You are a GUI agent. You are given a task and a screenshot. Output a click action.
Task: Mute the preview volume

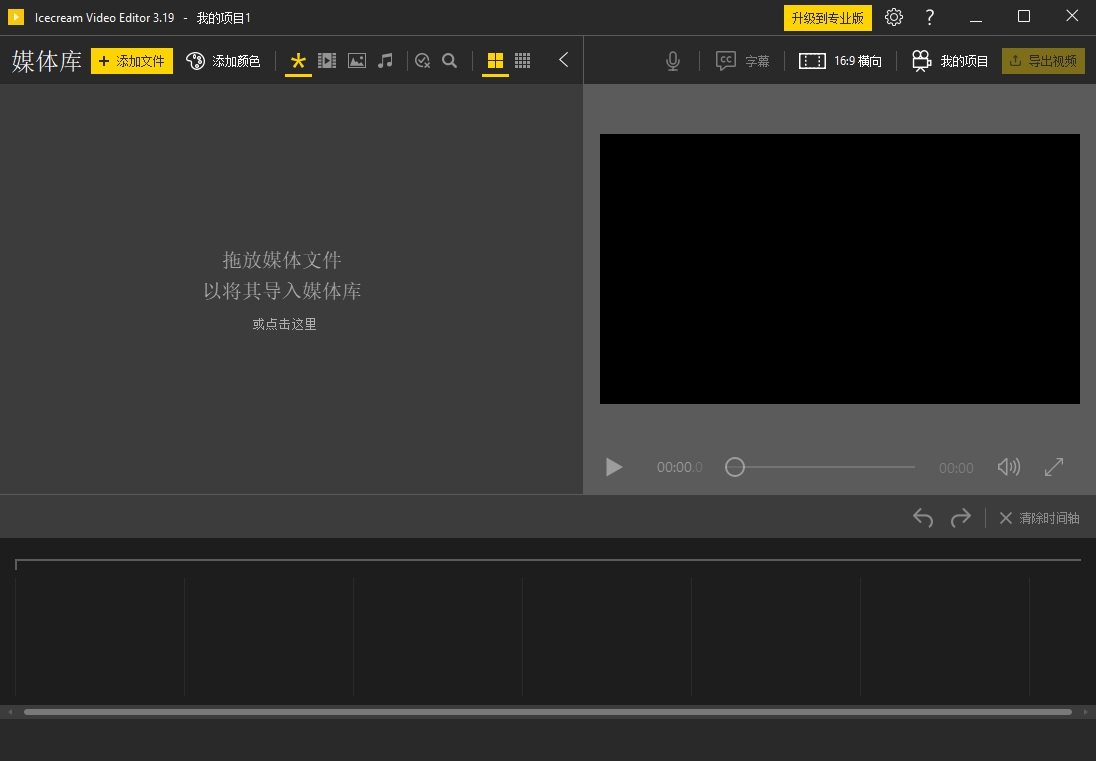(1008, 467)
